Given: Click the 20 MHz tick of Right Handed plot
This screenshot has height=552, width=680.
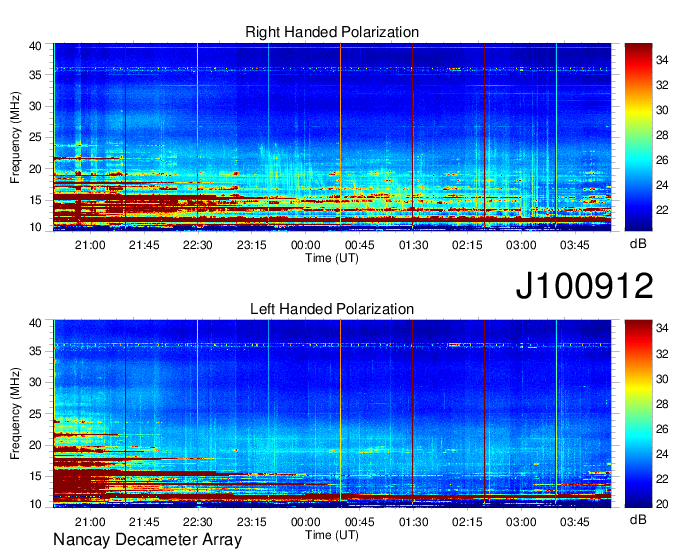Looking at the screenshot, I should pos(36,169).
